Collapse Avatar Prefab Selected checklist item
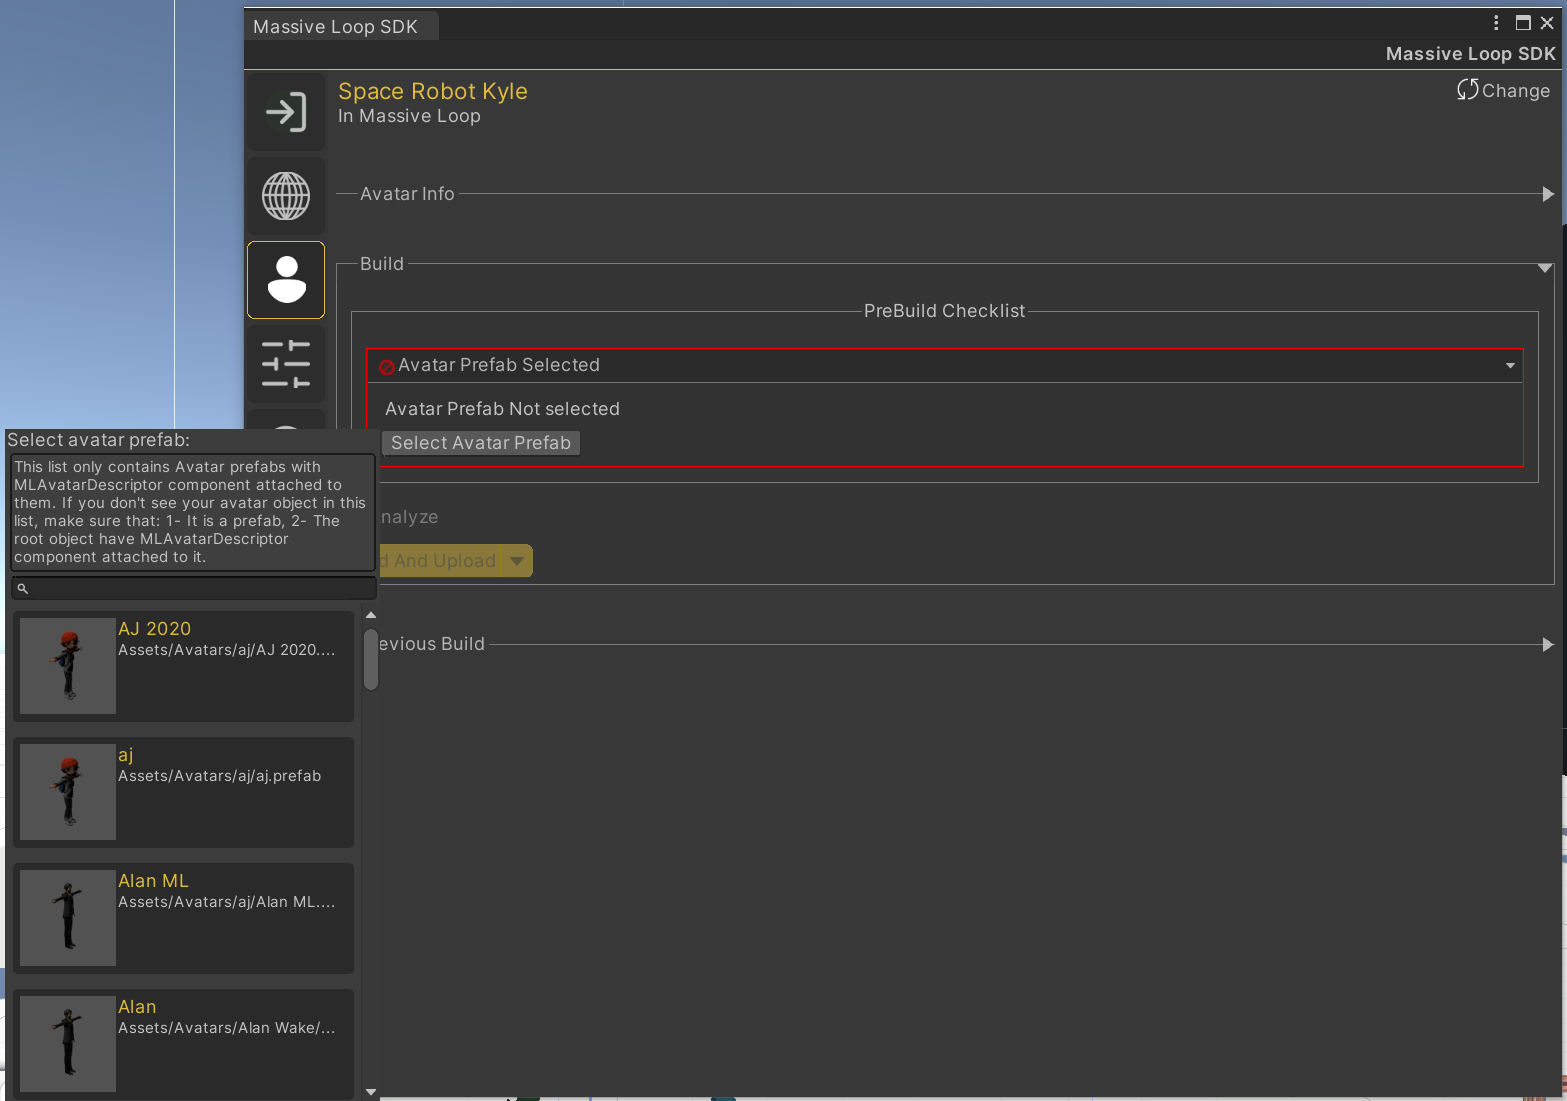The width and height of the screenshot is (1567, 1101). (x=1510, y=366)
